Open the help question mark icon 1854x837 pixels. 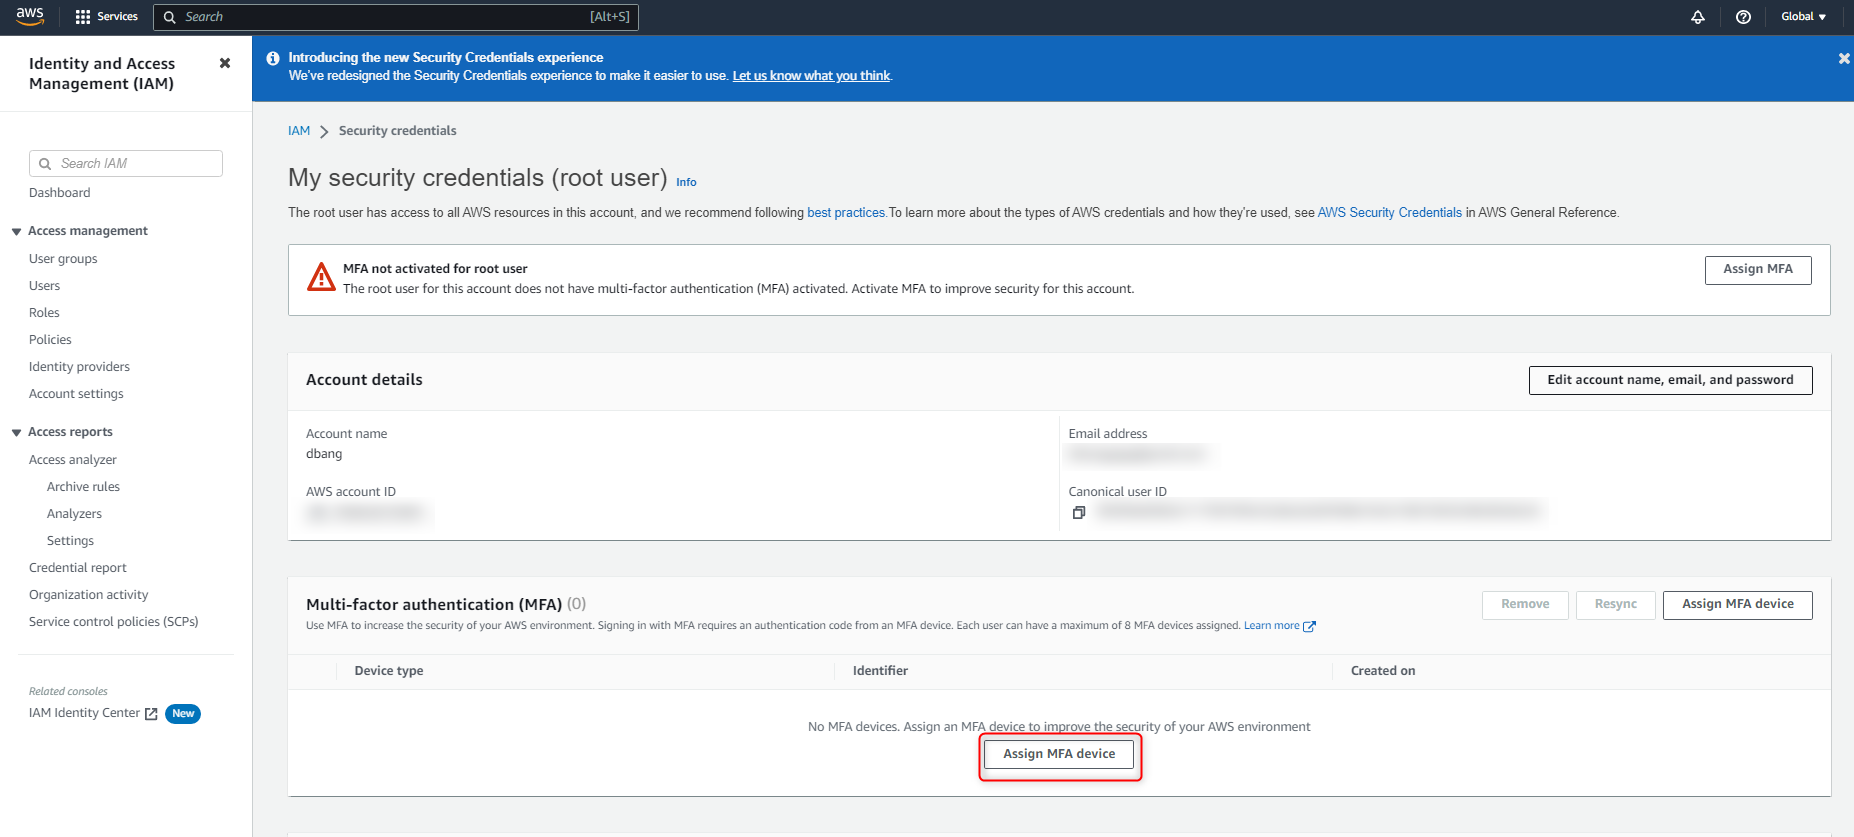point(1743,17)
